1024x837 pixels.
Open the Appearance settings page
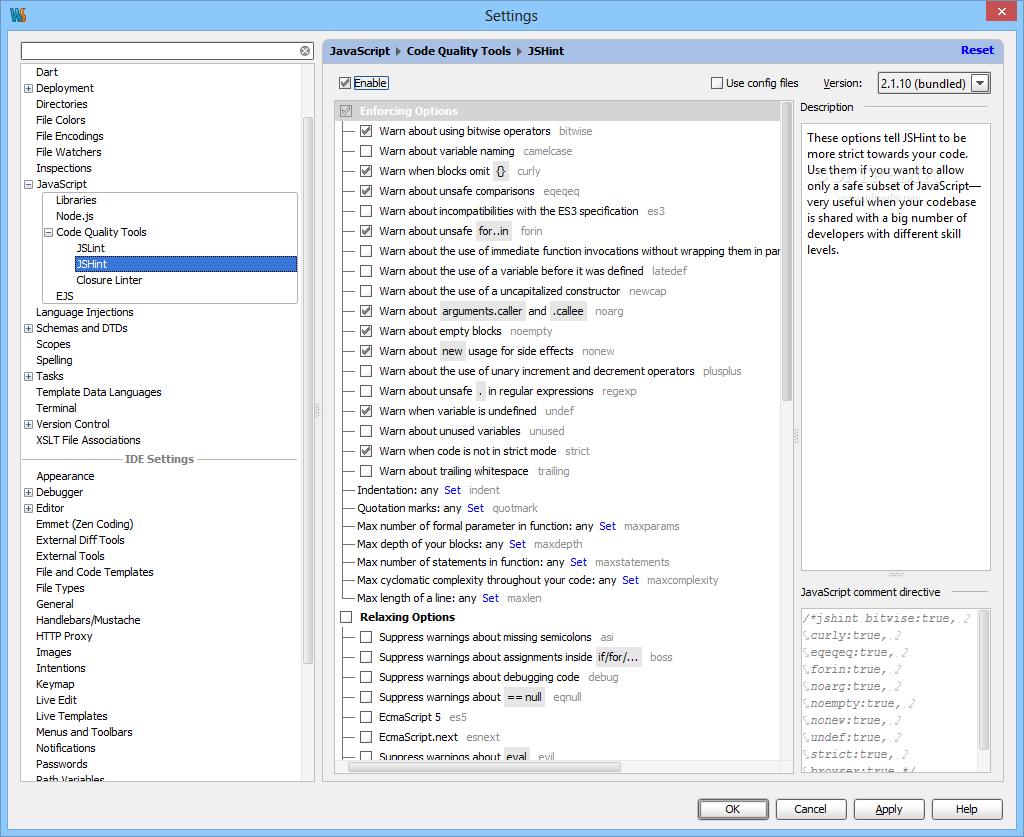pyautogui.click(x=65, y=477)
